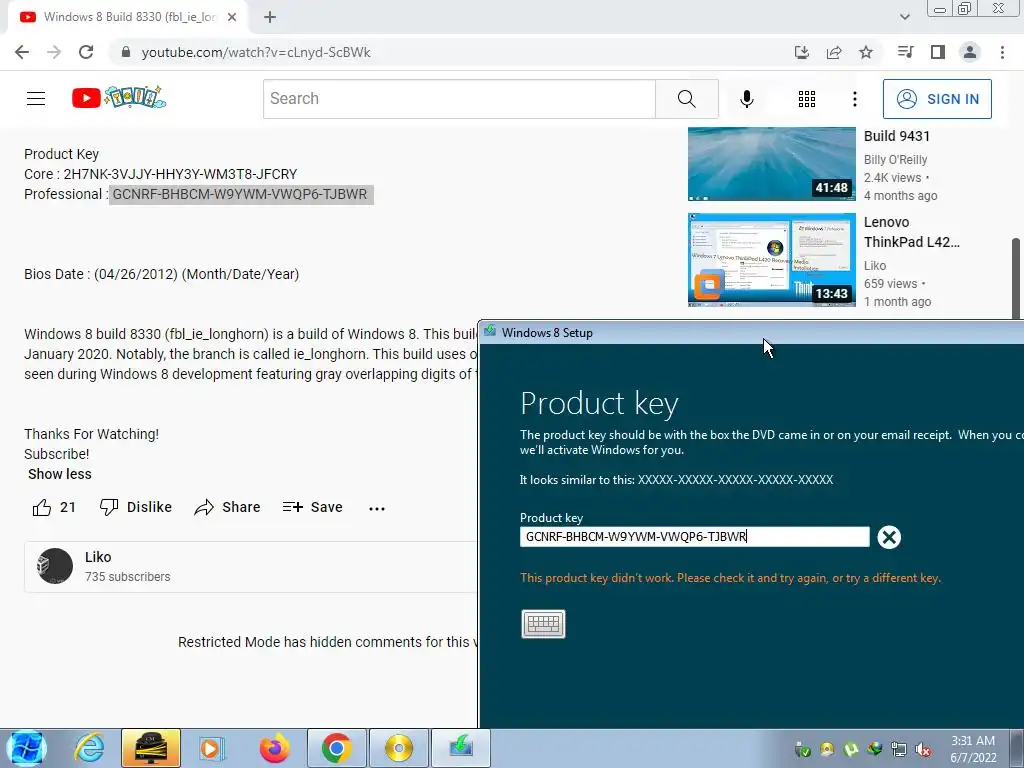This screenshot has width=1024, height=768.
Task: Click the network tray icon
Action: [x=899, y=750]
